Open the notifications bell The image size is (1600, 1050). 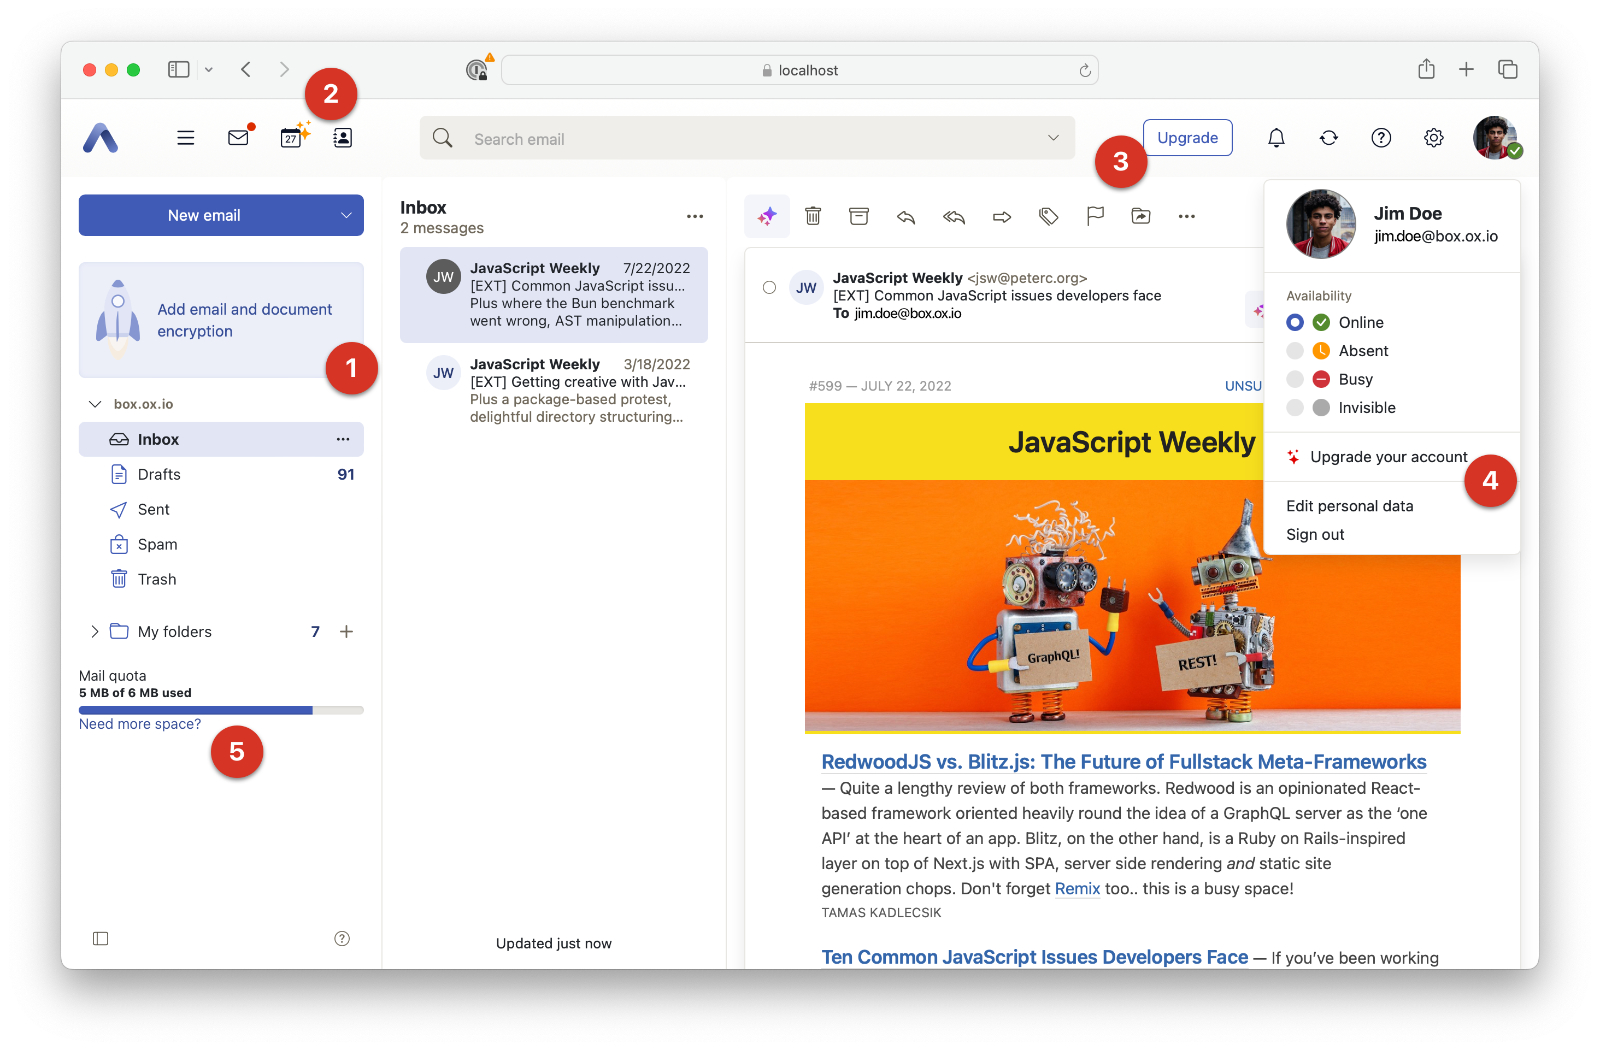(x=1276, y=138)
